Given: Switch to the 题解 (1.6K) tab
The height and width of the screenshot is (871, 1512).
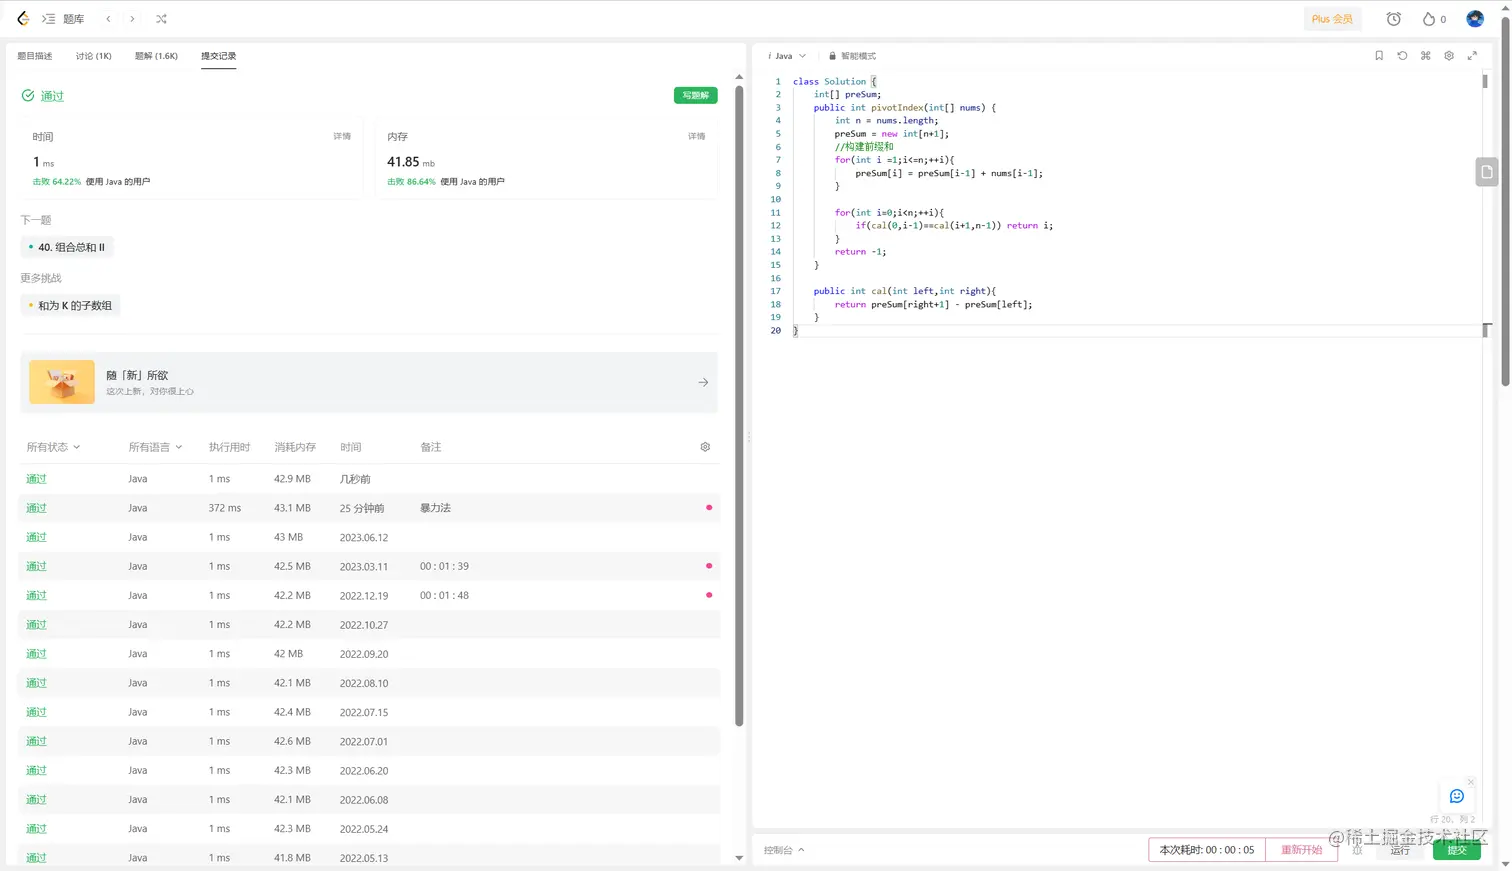Looking at the screenshot, I should point(156,56).
